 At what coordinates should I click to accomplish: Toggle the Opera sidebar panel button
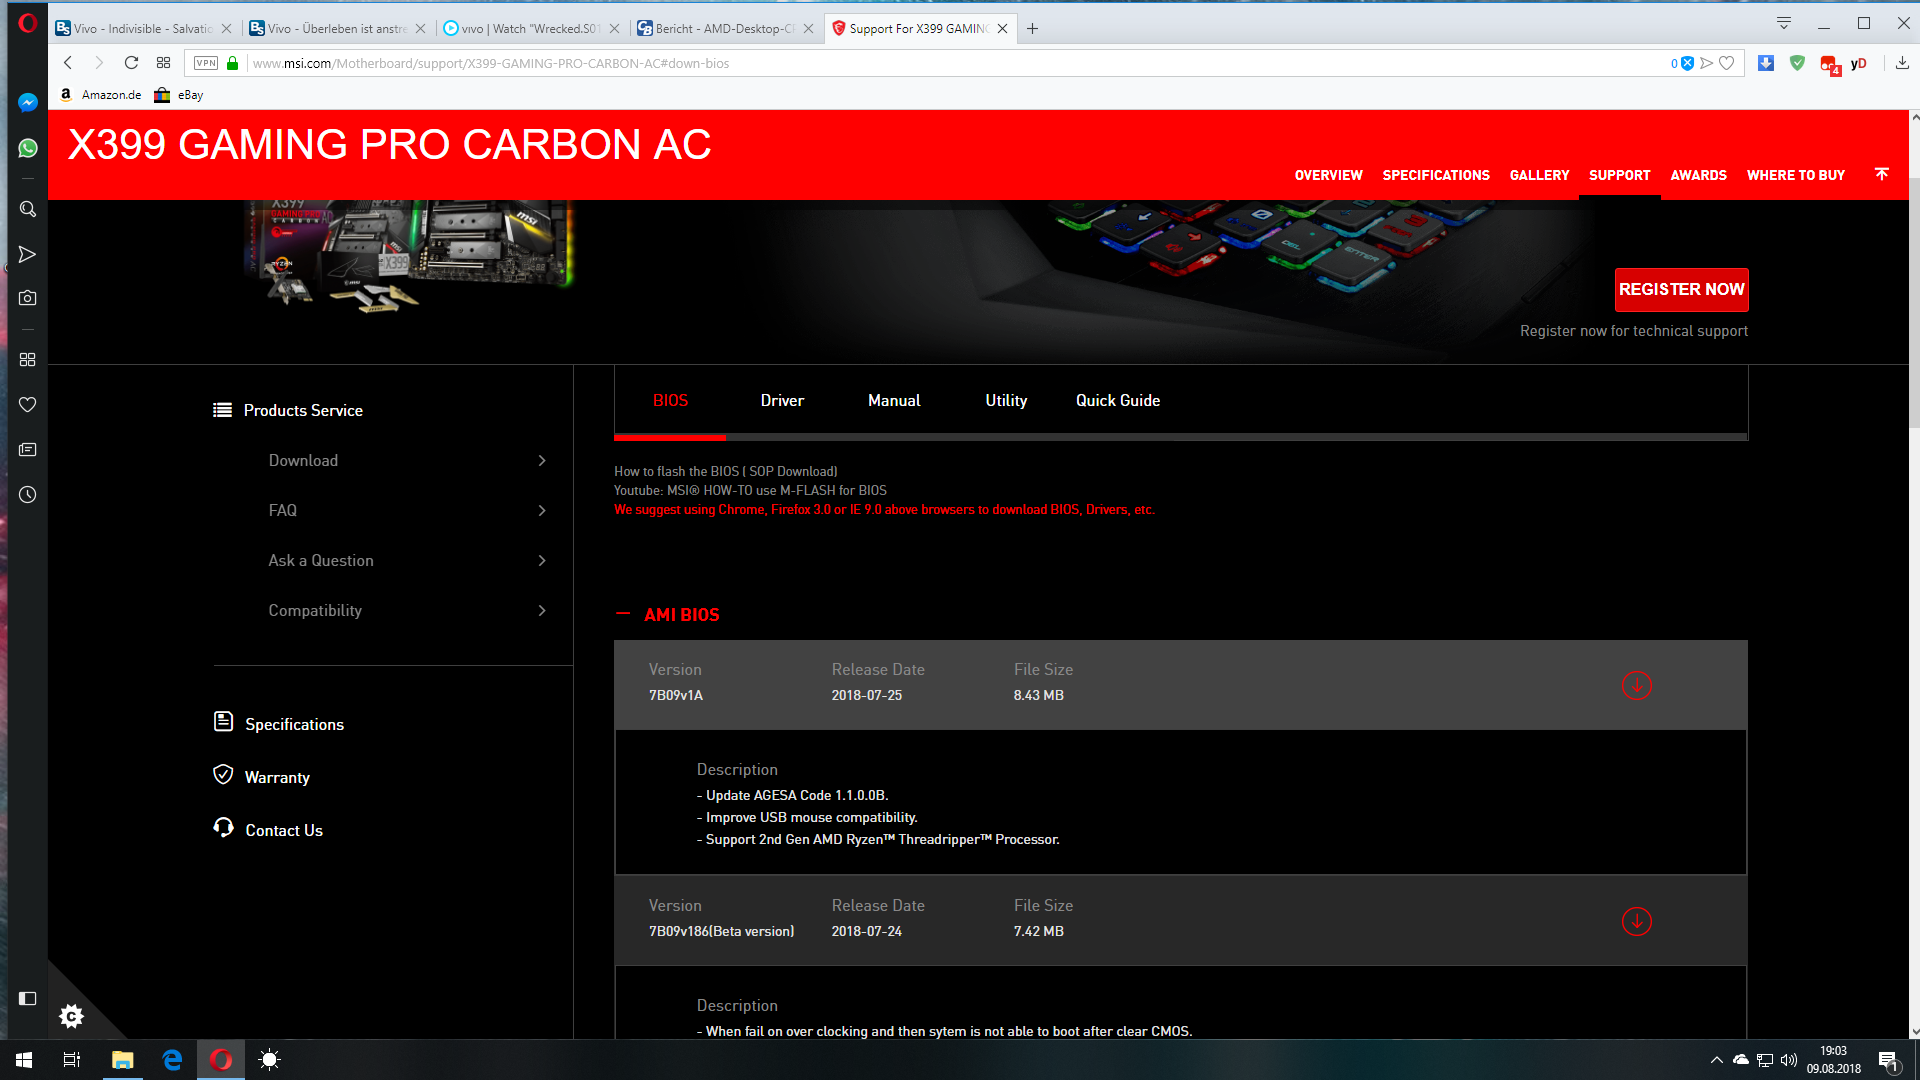click(x=27, y=998)
